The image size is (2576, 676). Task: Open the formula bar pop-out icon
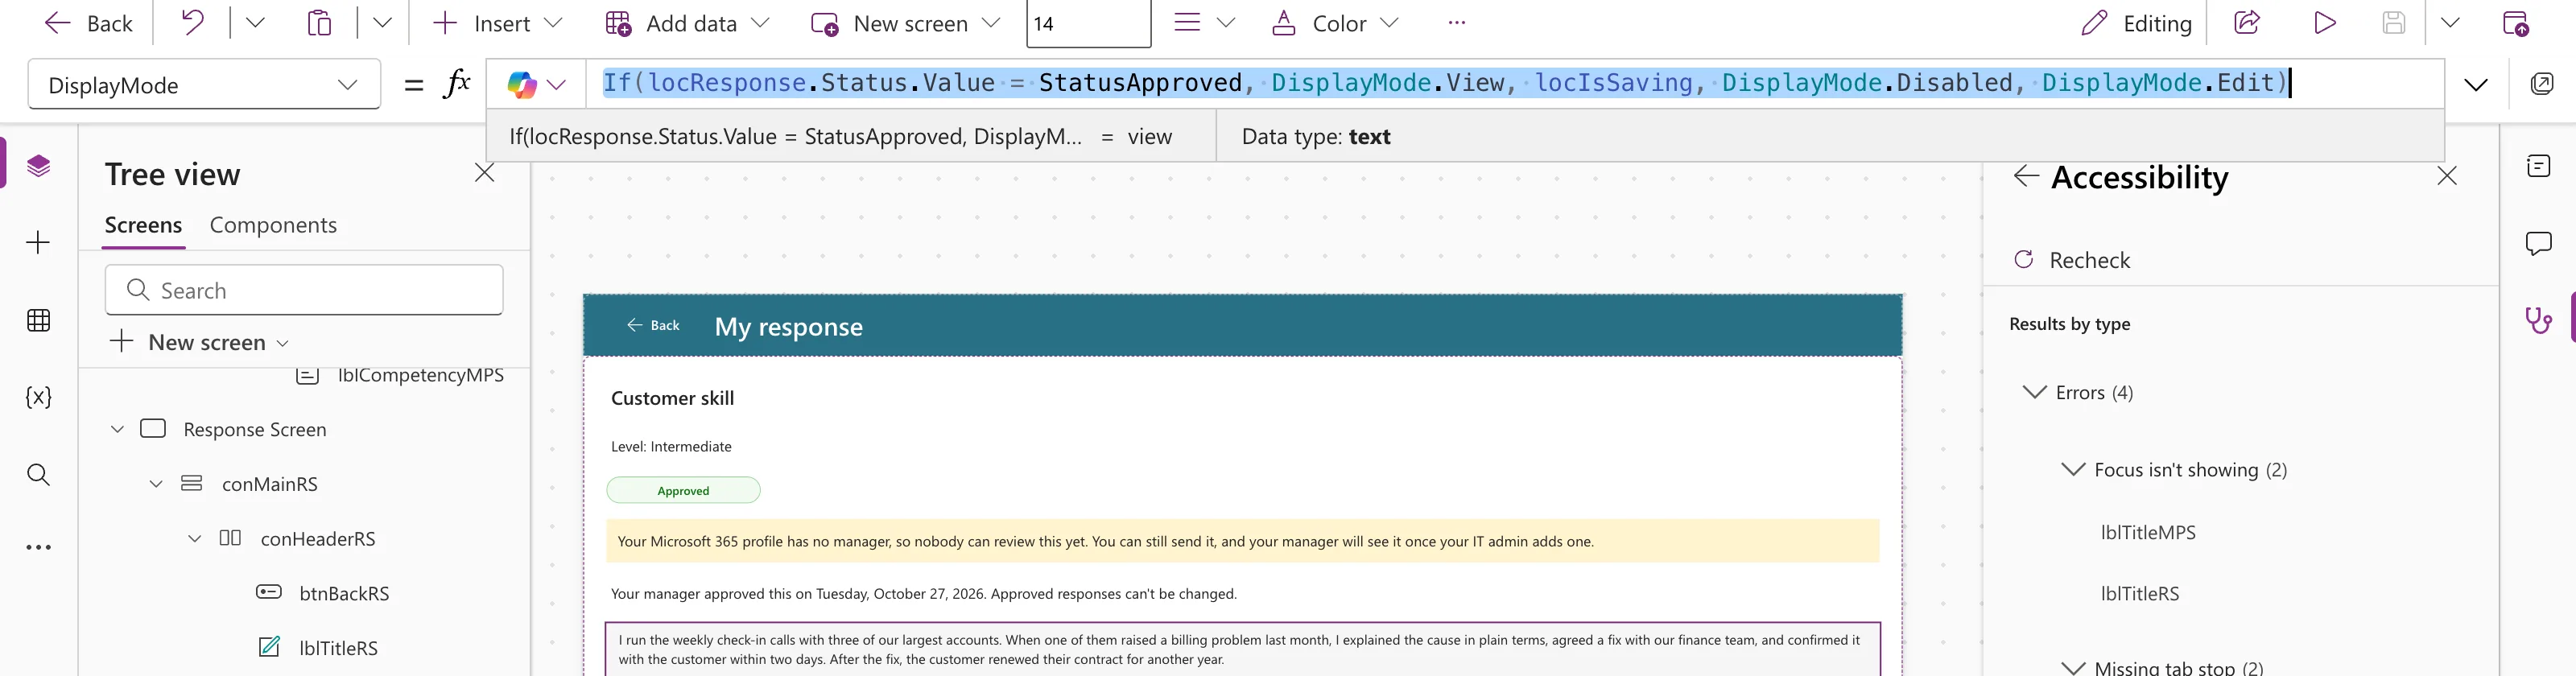pyautogui.click(x=2541, y=84)
